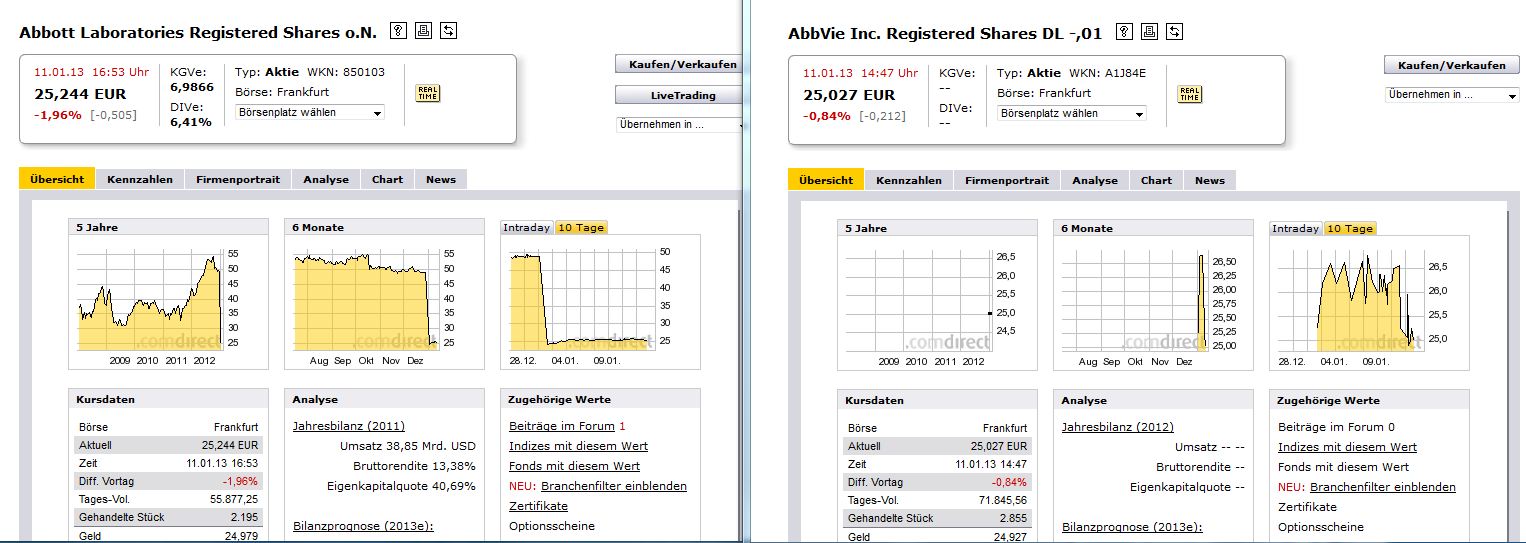This screenshot has height=543, width=1526.
Task: Open Firmenportrait tab in Abbott window
Action: tap(238, 179)
